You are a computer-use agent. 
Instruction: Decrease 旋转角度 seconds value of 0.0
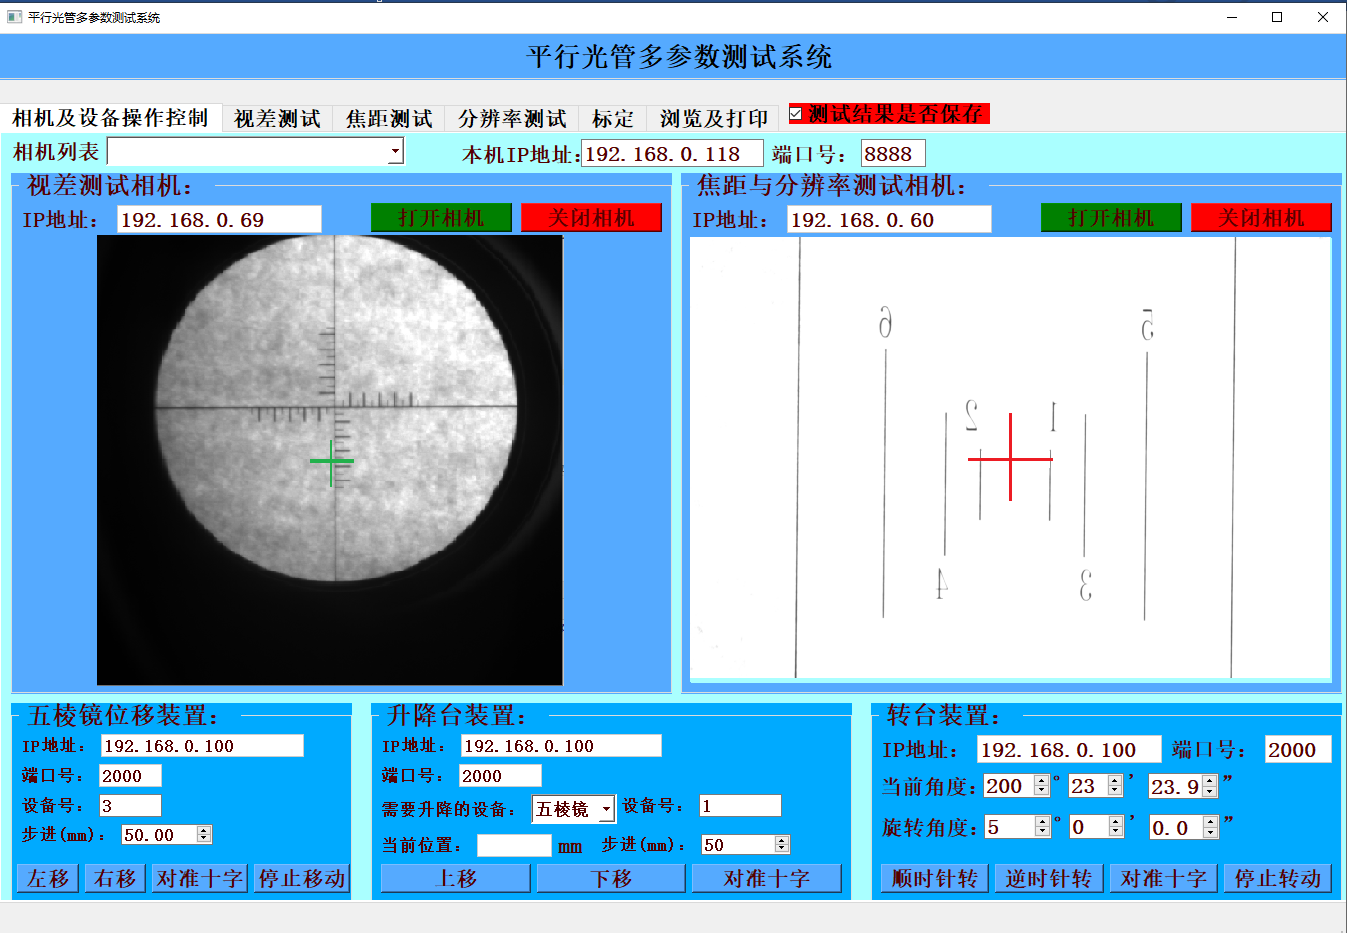1211,833
